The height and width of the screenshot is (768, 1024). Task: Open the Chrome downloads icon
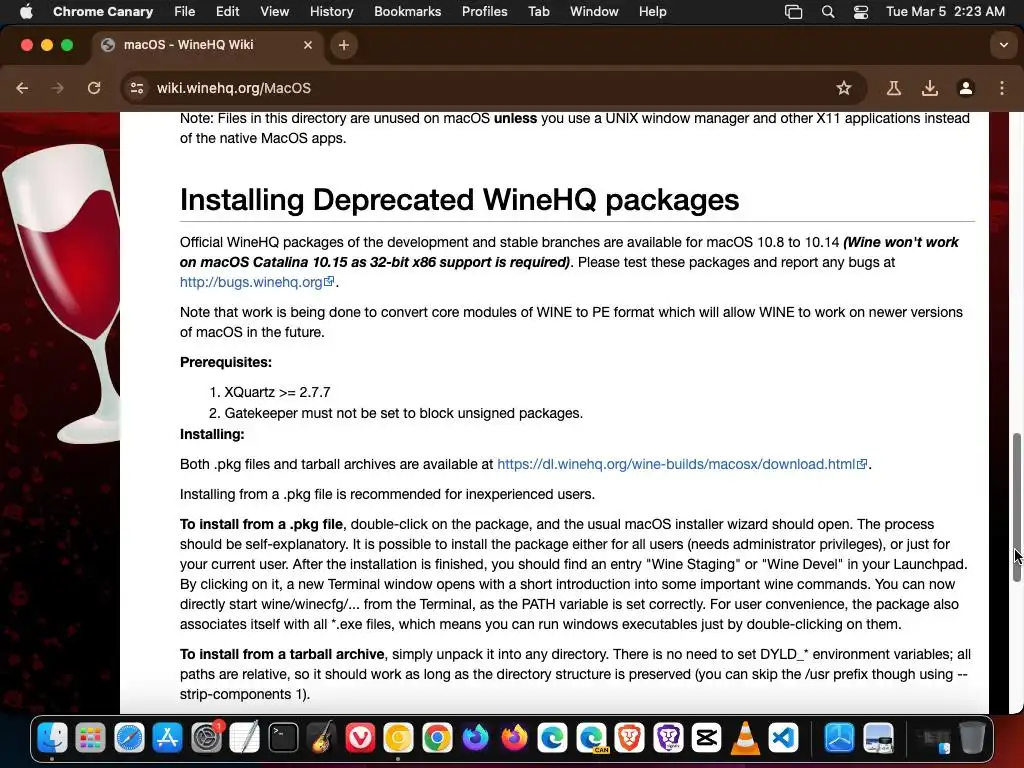[929, 88]
